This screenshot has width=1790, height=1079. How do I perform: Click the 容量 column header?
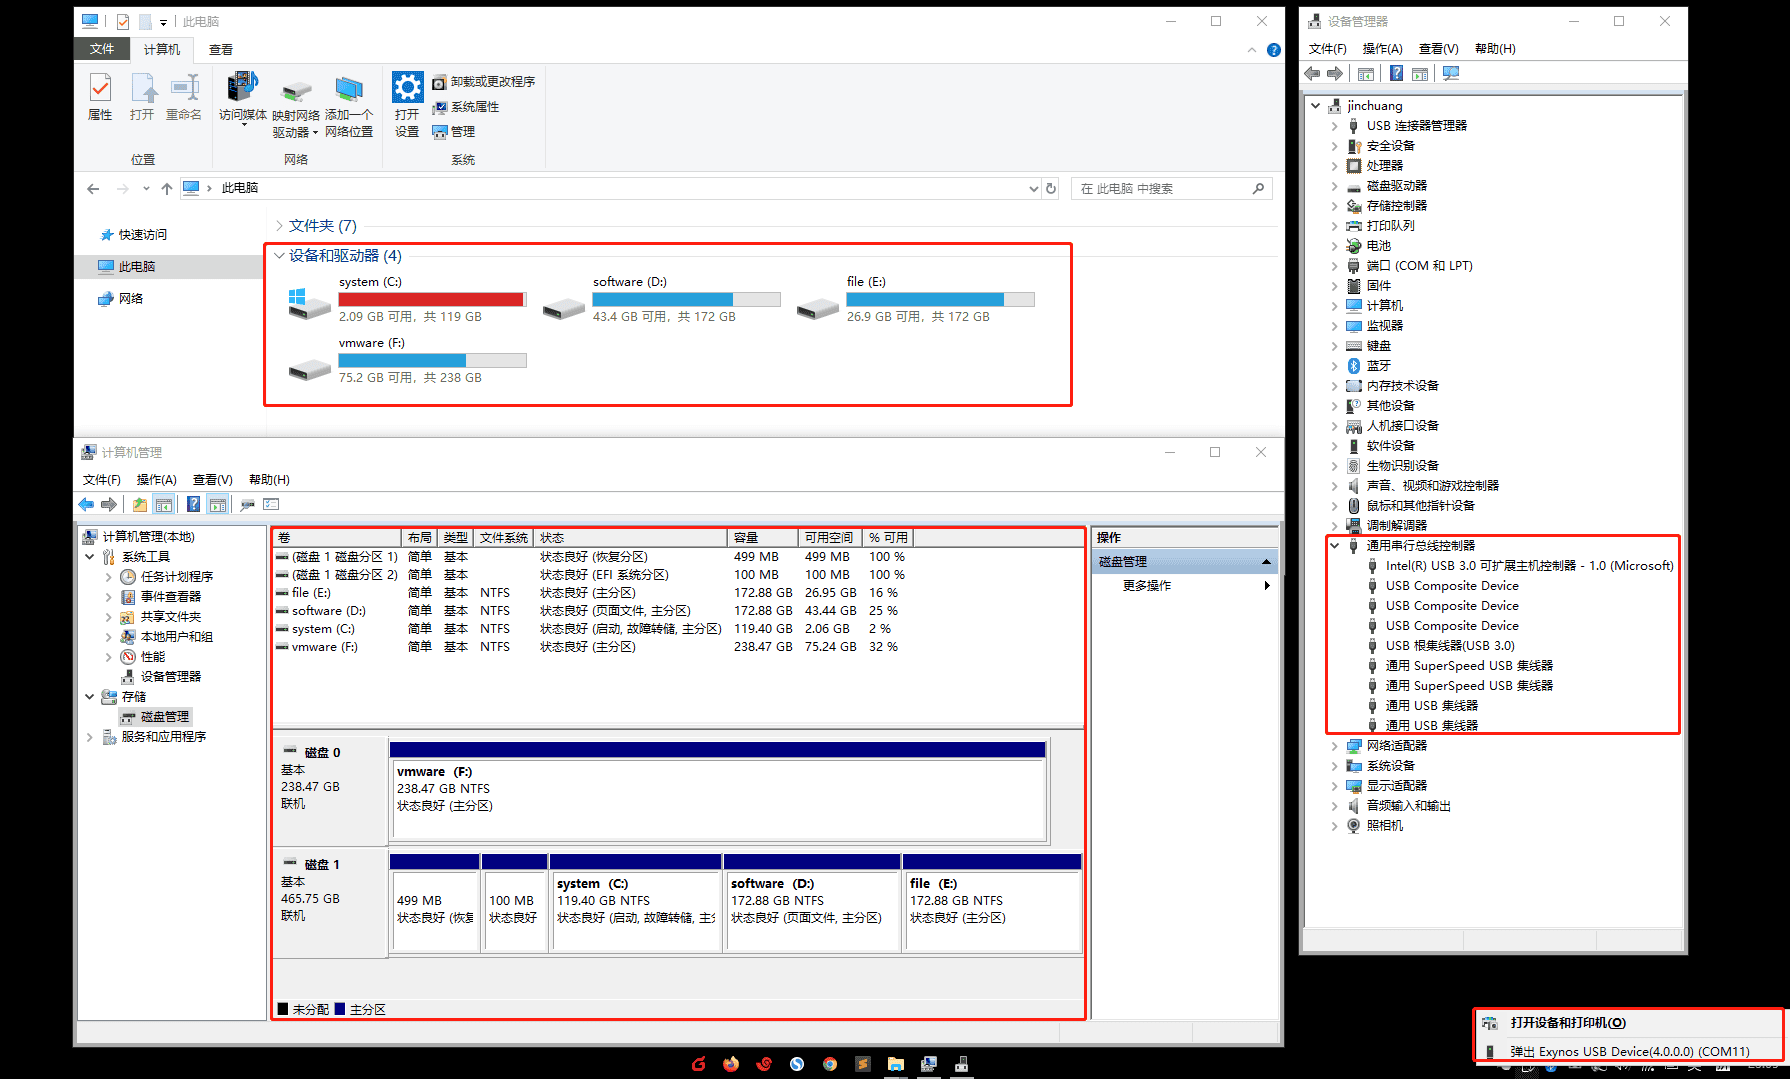coord(763,538)
